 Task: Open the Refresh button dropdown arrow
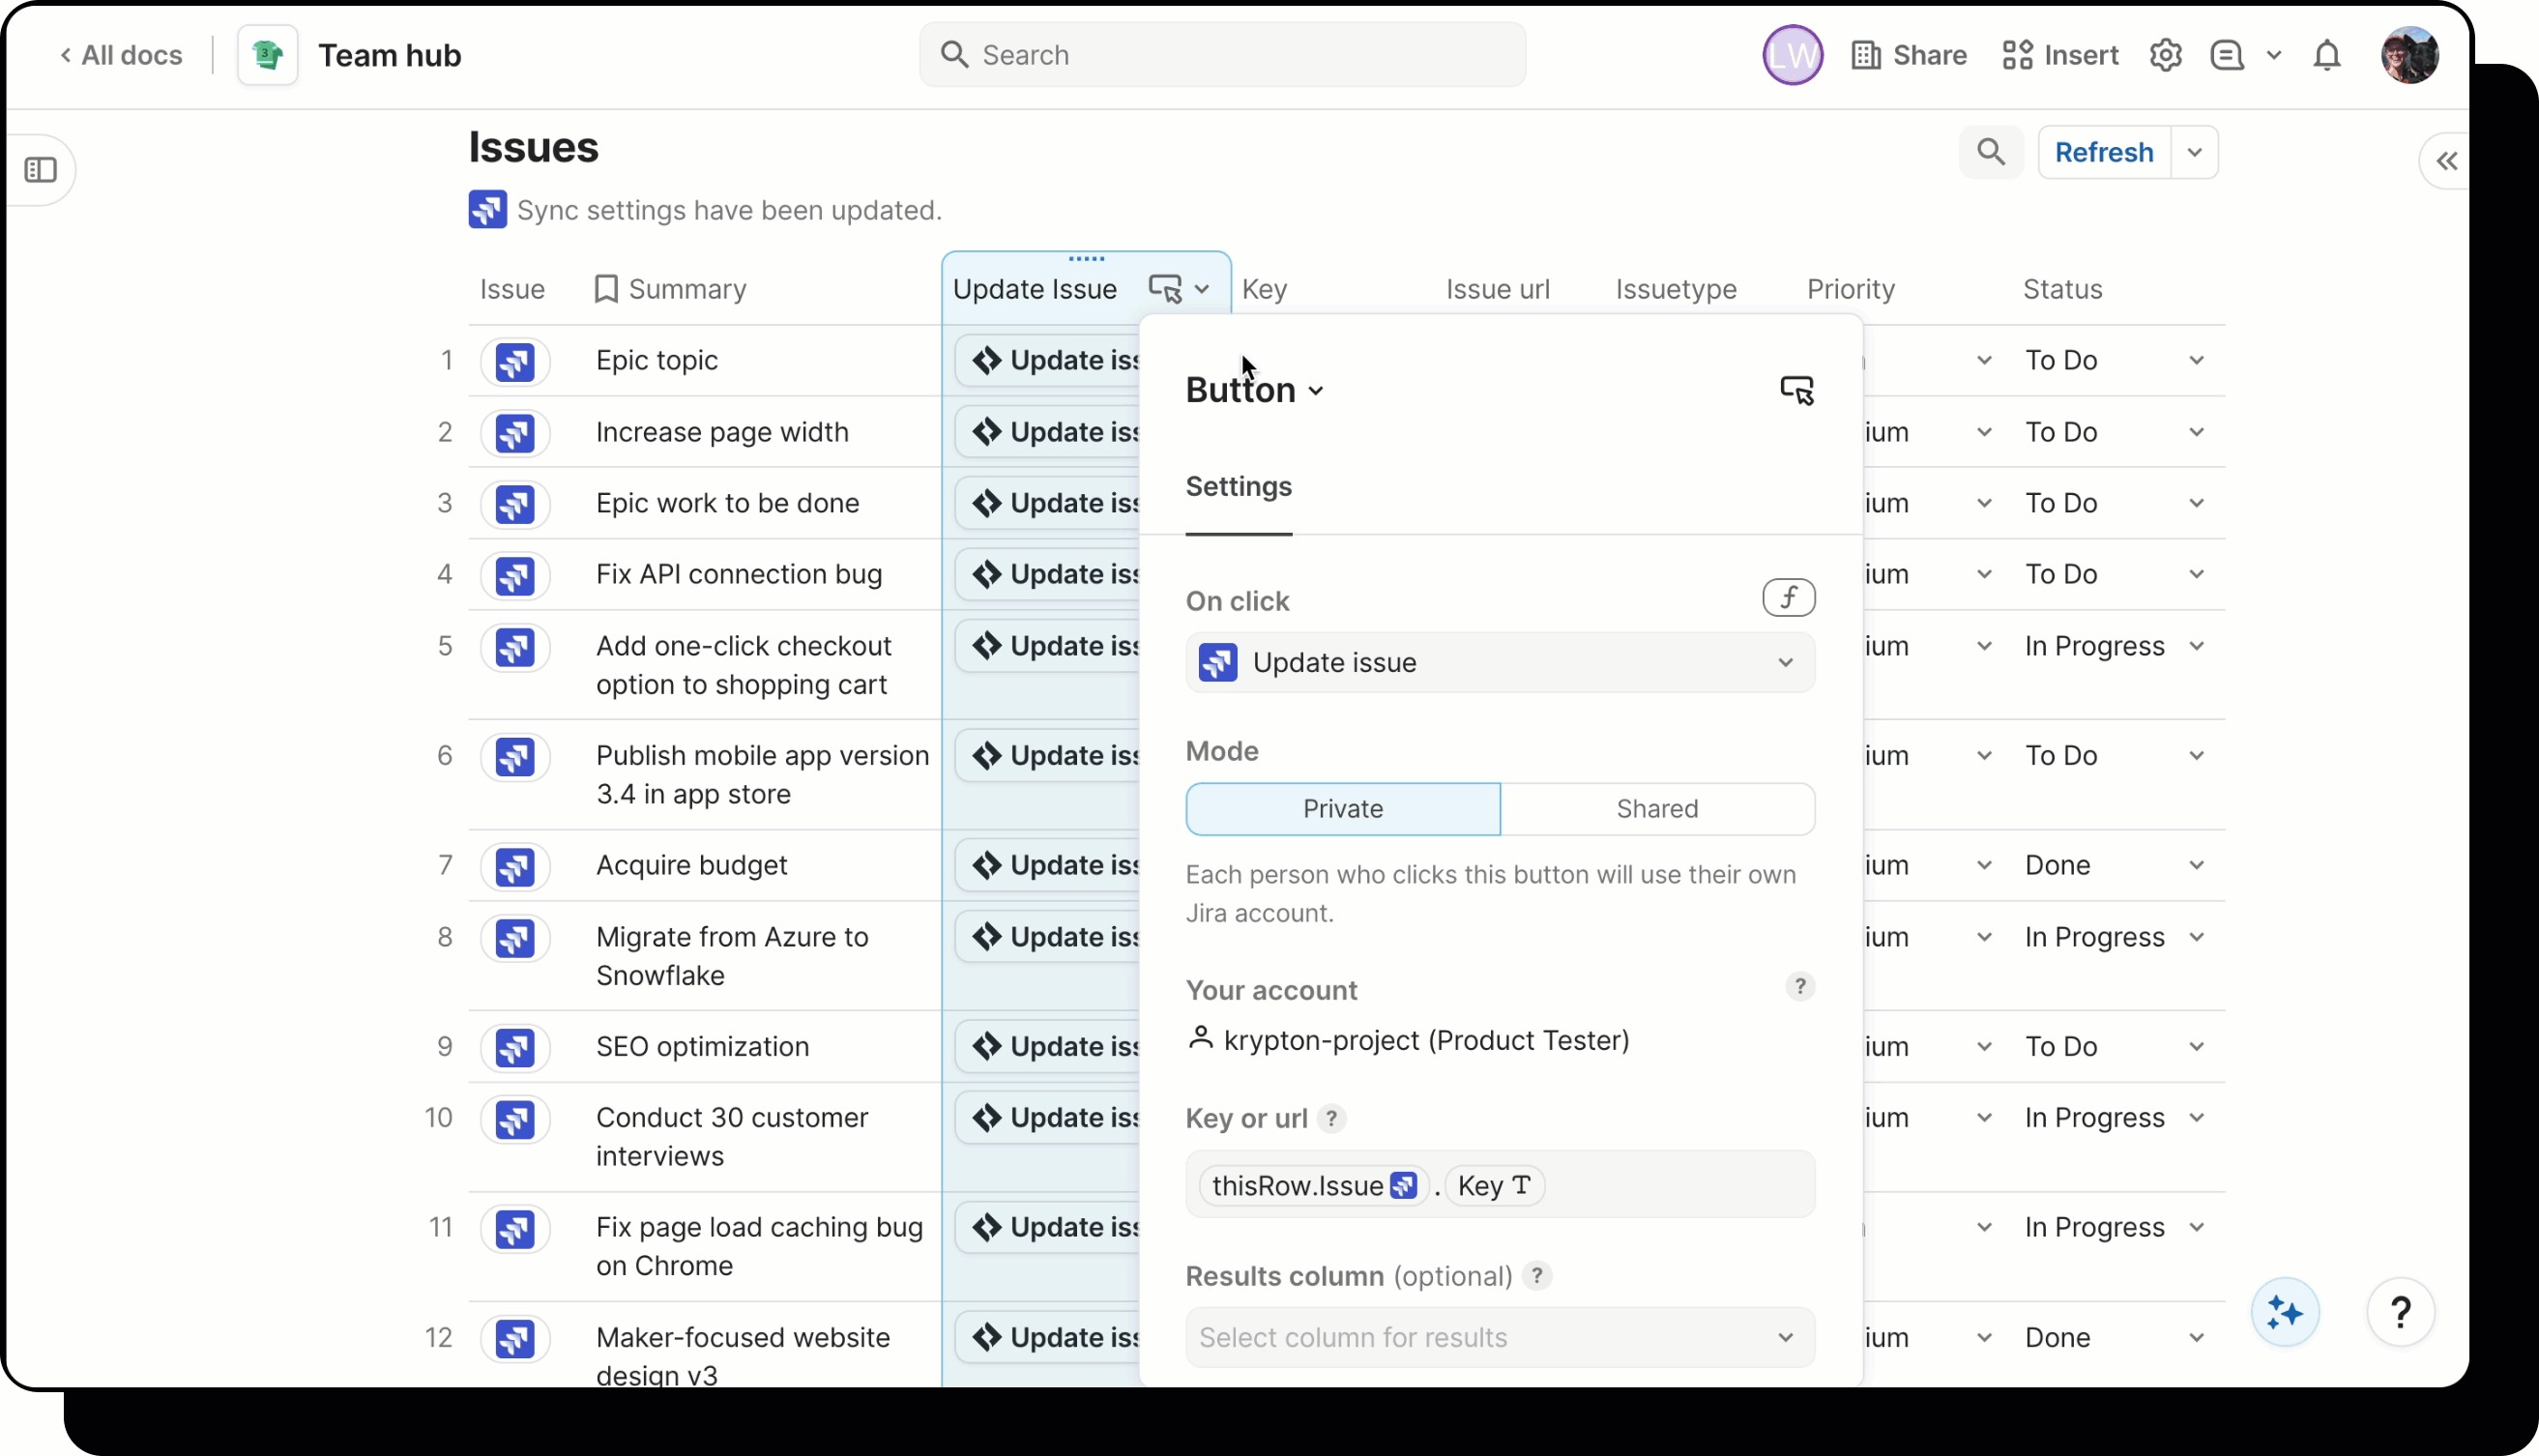point(2194,152)
